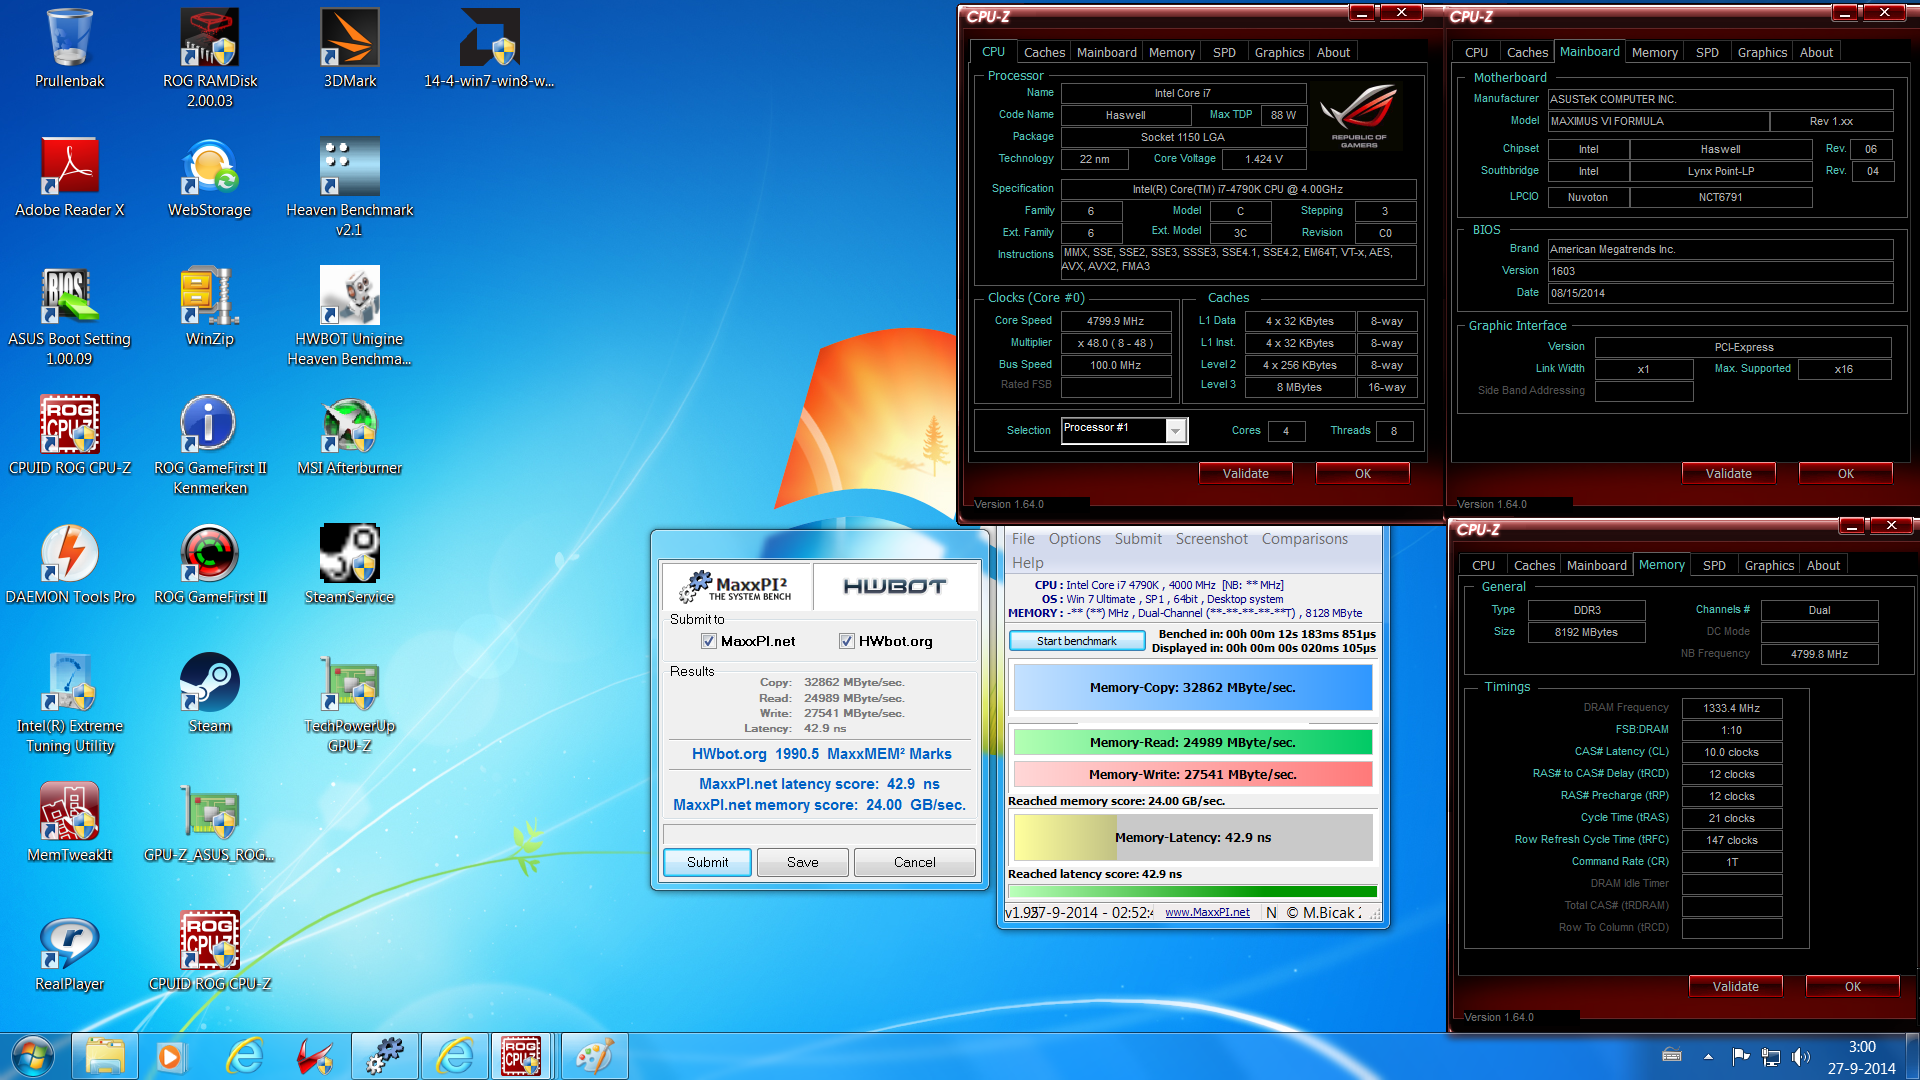Toggle the MaxxPI.net submit checkbox
The image size is (1920, 1080).
[x=709, y=641]
